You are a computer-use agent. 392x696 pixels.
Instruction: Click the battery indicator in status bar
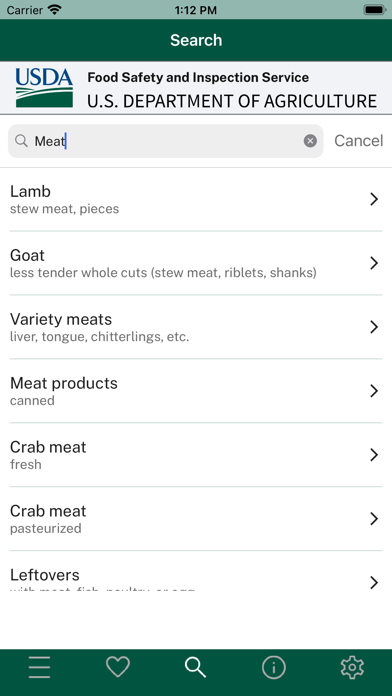pyautogui.click(x=374, y=10)
